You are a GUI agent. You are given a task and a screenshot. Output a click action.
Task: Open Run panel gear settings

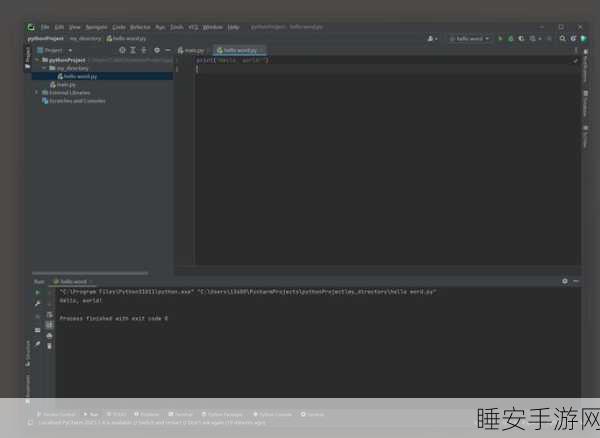click(x=565, y=281)
